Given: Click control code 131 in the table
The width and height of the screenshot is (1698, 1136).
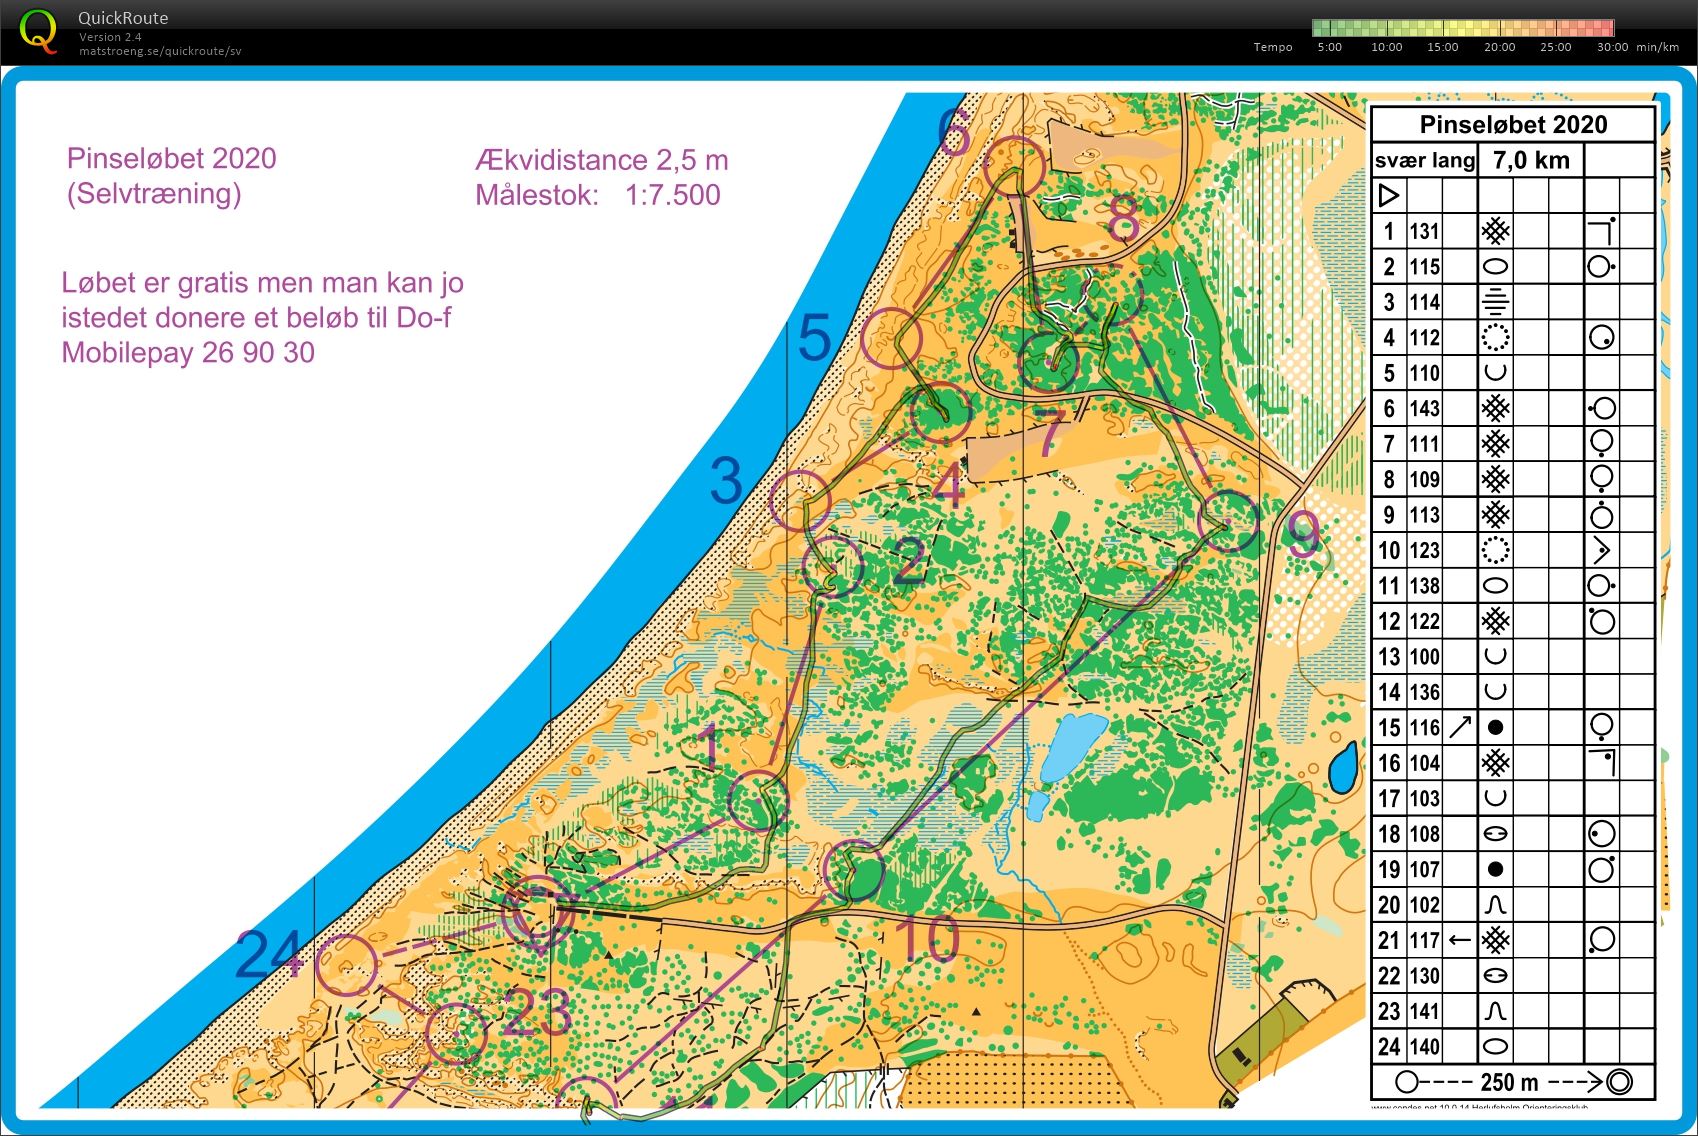Looking at the screenshot, I should click(x=1425, y=232).
